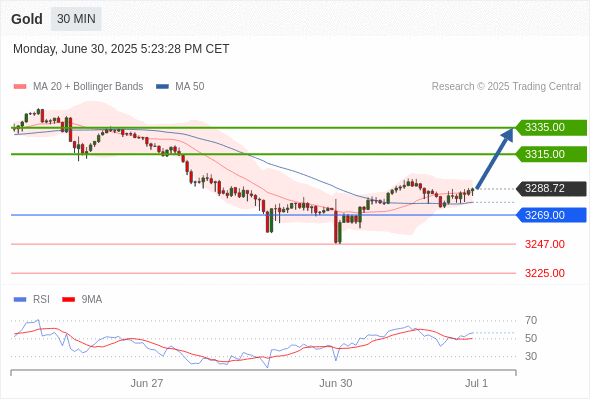Click the Jun 30 date axis label
The height and width of the screenshot is (400, 590).
coord(336,383)
